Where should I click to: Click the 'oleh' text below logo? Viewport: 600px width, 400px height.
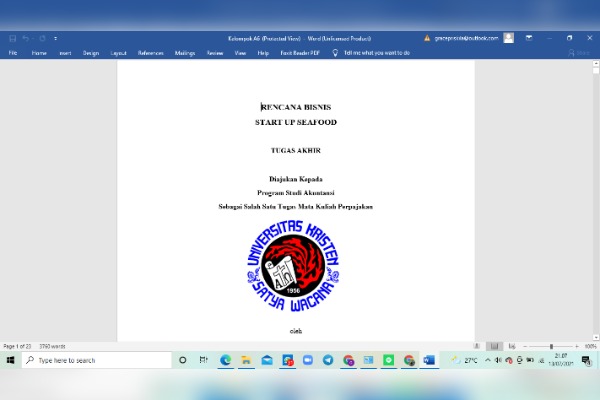296,331
